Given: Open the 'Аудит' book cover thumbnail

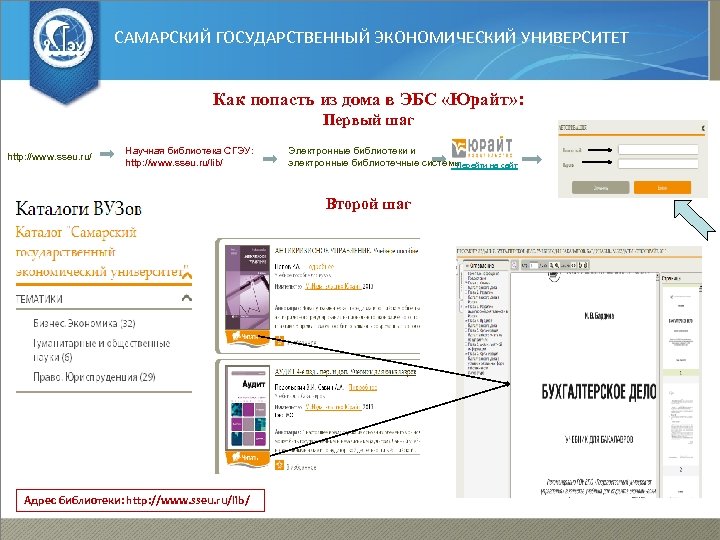Looking at the screenshot, I should [x=248, y=408].
